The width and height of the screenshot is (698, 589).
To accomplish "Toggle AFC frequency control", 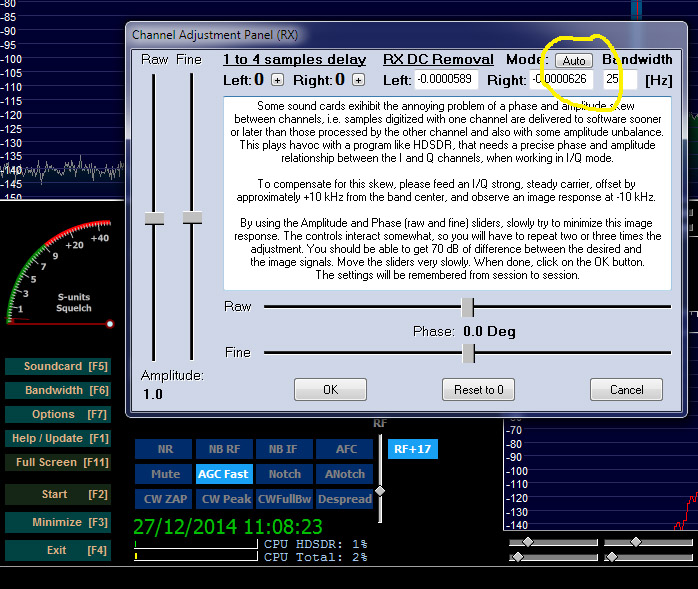I will [x=345, y=449].
